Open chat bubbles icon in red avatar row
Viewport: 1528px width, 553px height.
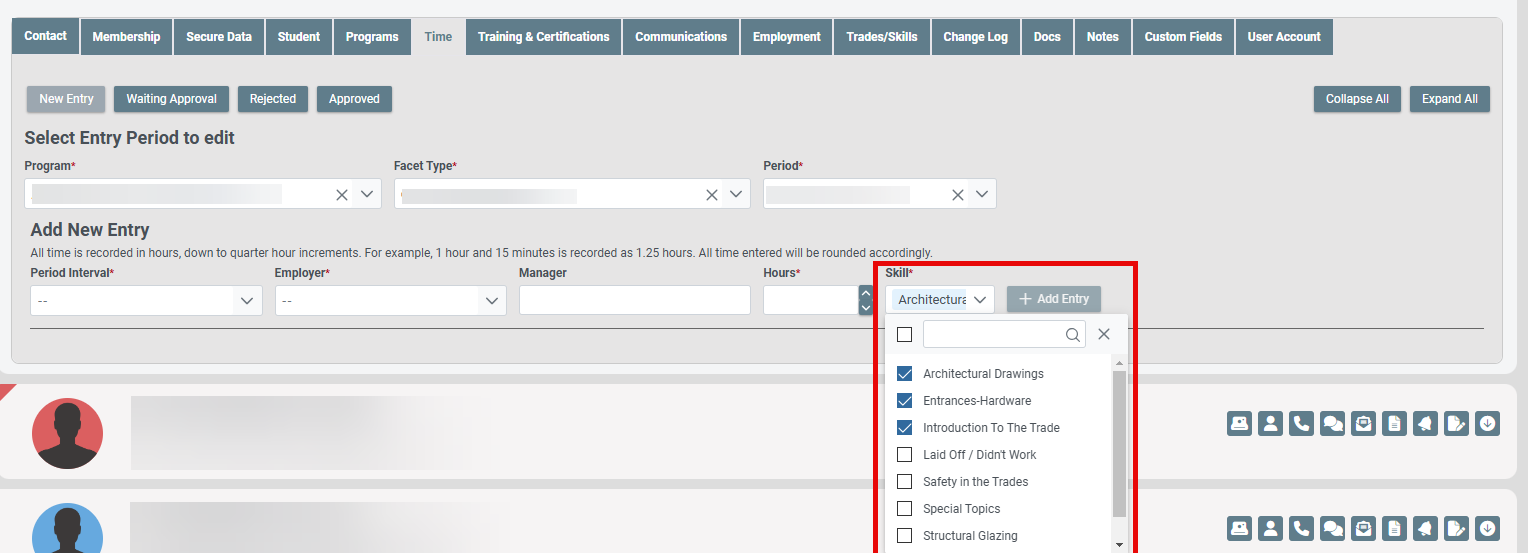(x=1332, y=423)
